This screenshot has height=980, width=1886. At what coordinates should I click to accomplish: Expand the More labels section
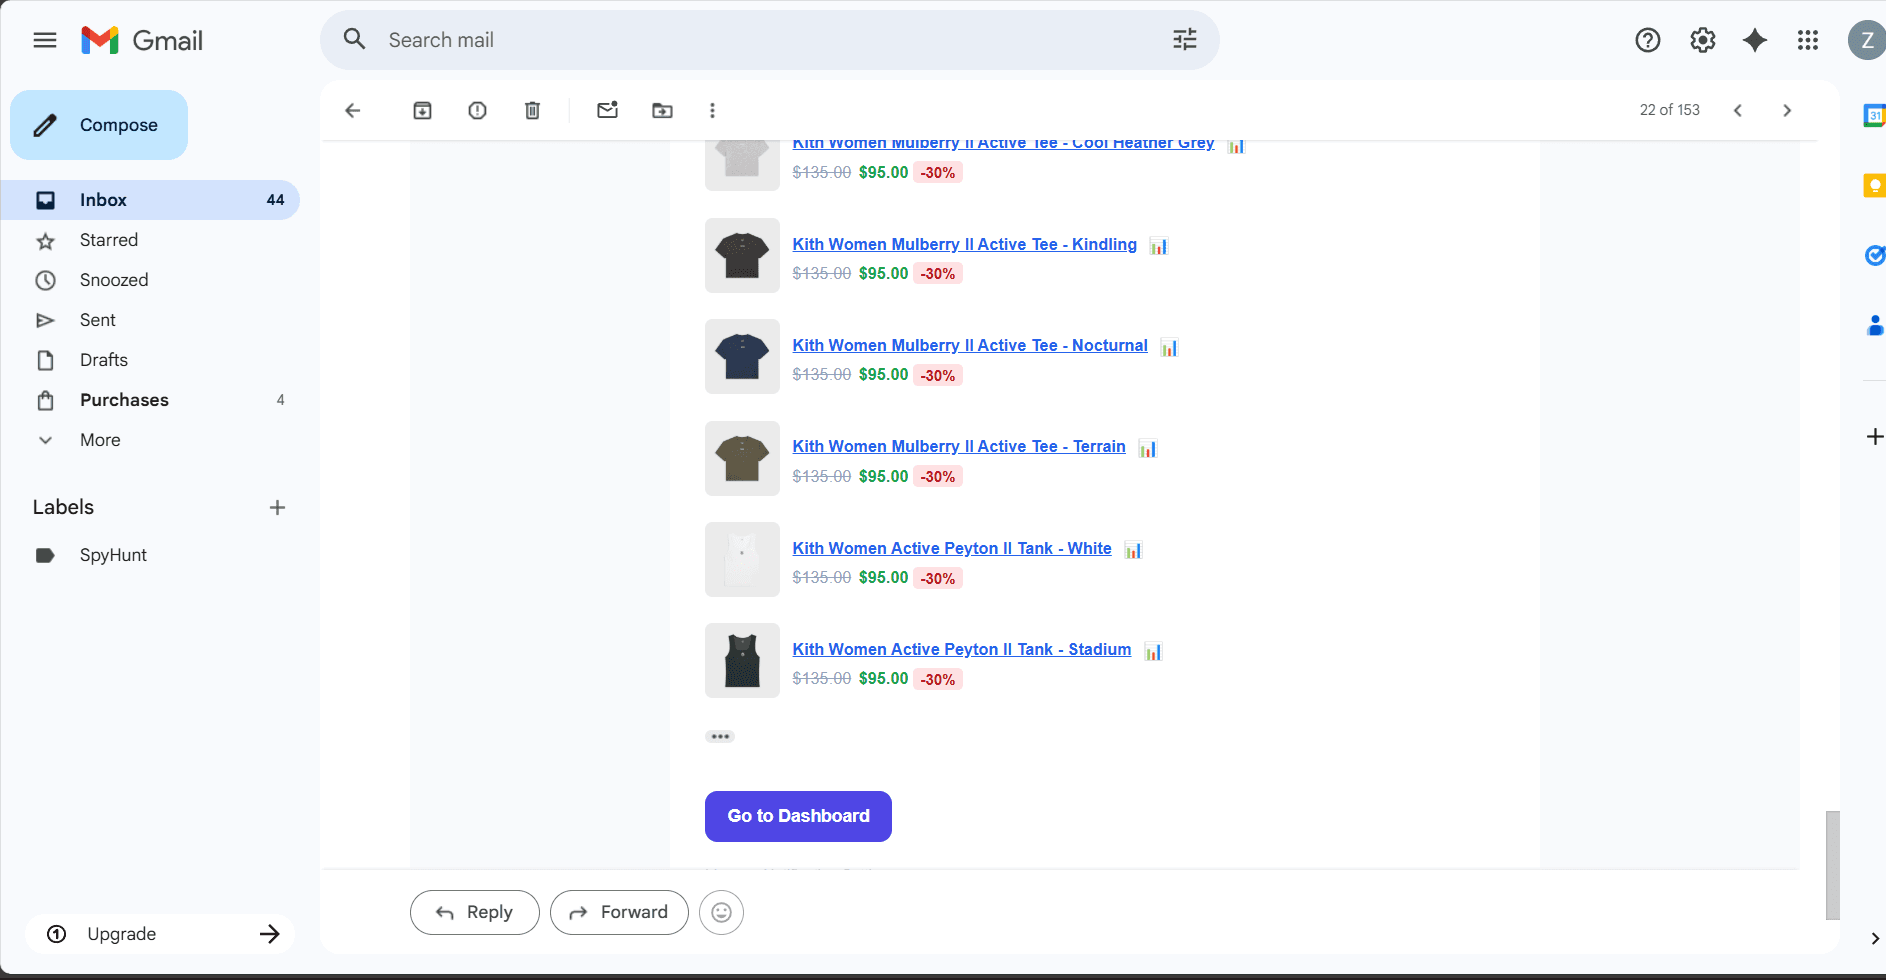(100, 440)
